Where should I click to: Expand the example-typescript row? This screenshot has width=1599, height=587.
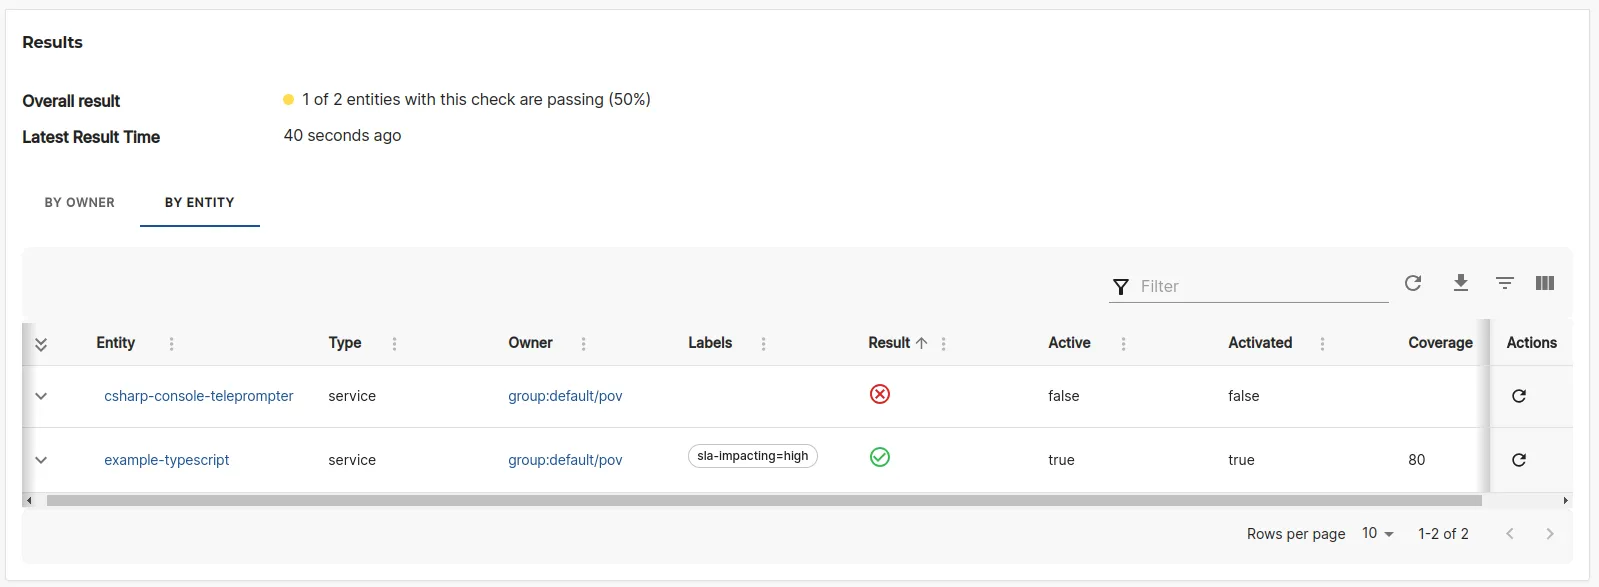click(x=41, y=460)
